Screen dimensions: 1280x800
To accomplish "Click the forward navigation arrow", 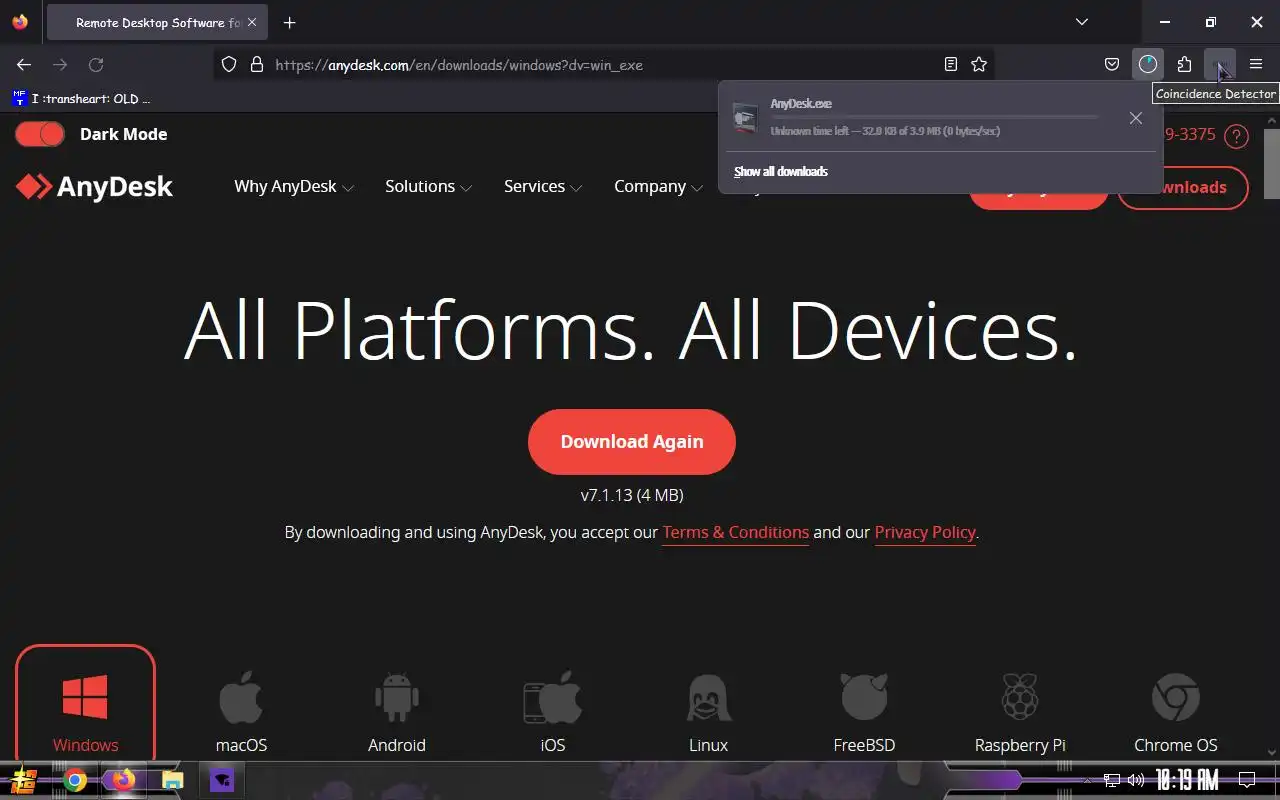I will (60, 64).
